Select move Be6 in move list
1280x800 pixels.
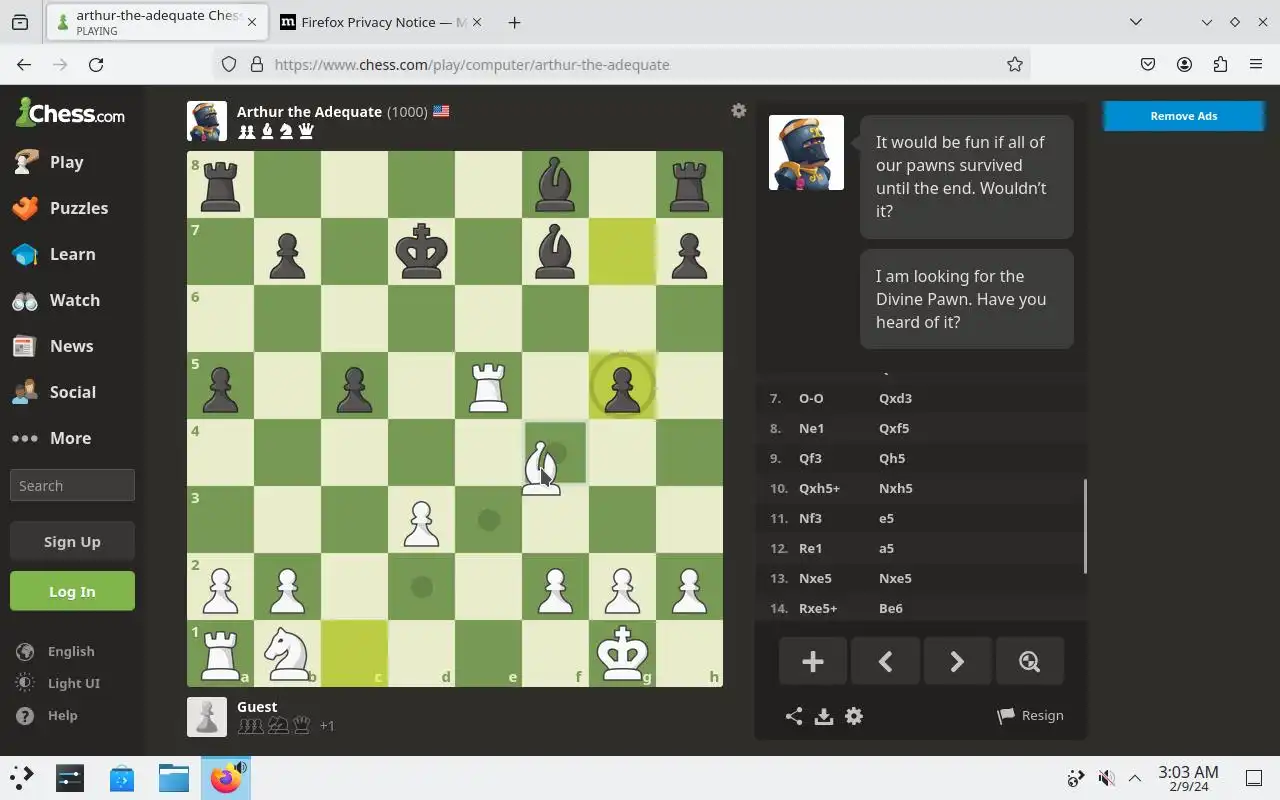point(890,608)
